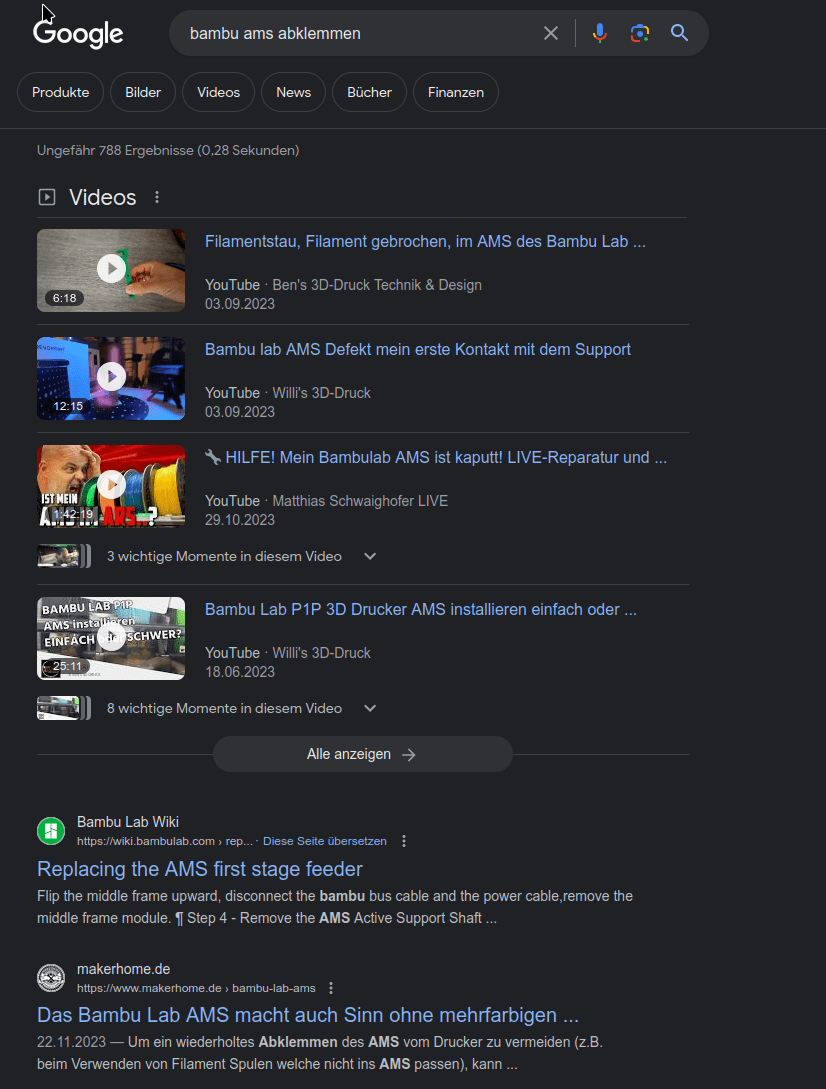The width and height of the screenshot is (826, 1089).
Task: Click key moments preview thumbnail for 8 Momente
Action: (x=64, y=708)
